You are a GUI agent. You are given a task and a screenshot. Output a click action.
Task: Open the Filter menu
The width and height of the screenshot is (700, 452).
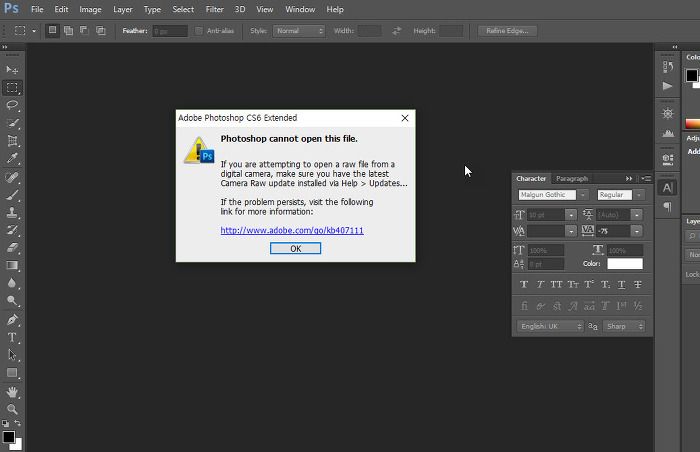click(x=215, y=9)
